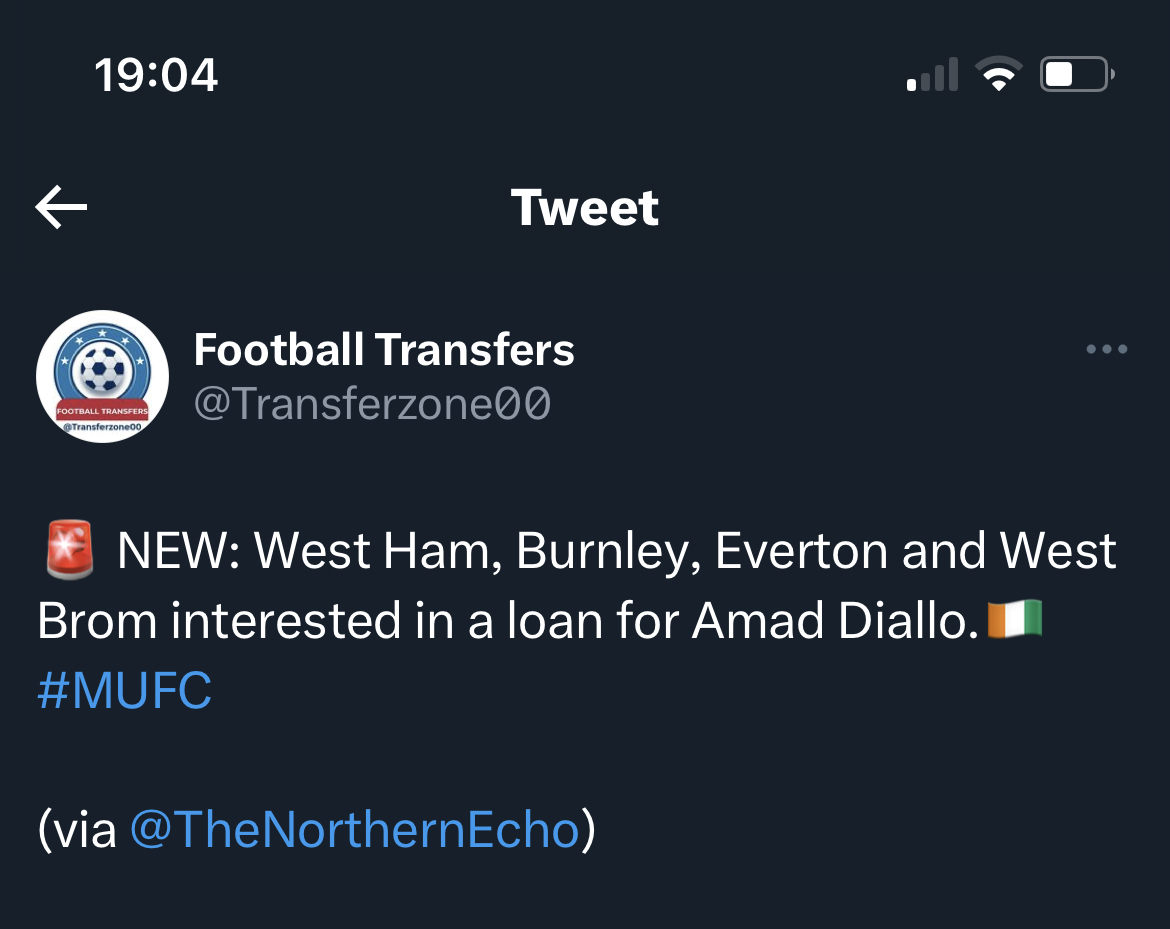Screen dimensions: 1170x929
Task: Tap the Football Transfers display name
Action: [384, 350]
